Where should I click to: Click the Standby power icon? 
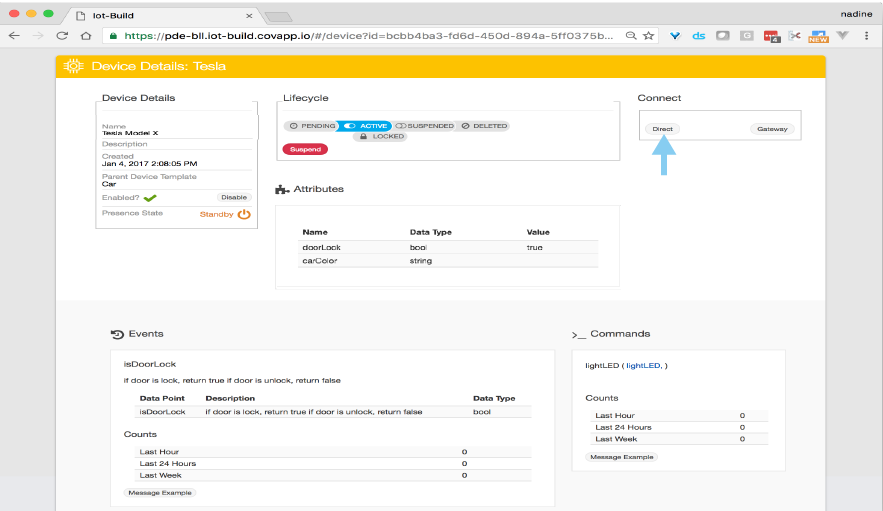[x=244, y=214]
